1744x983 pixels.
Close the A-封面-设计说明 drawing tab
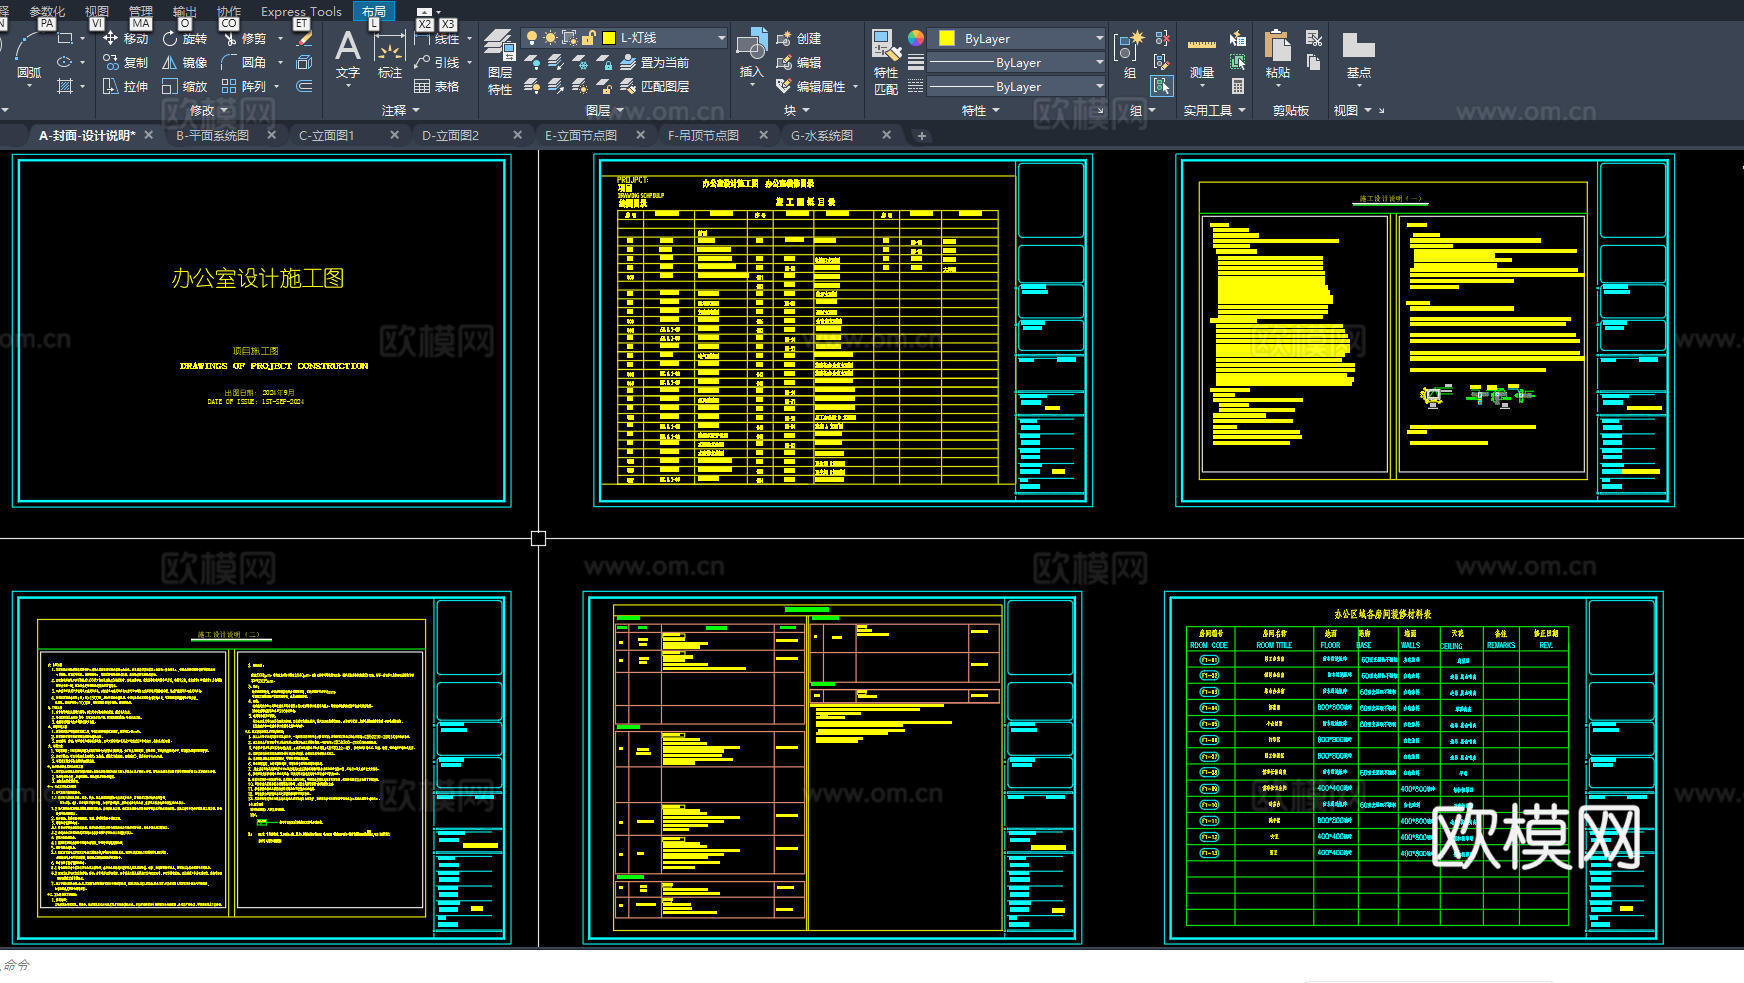pos(149,135)
